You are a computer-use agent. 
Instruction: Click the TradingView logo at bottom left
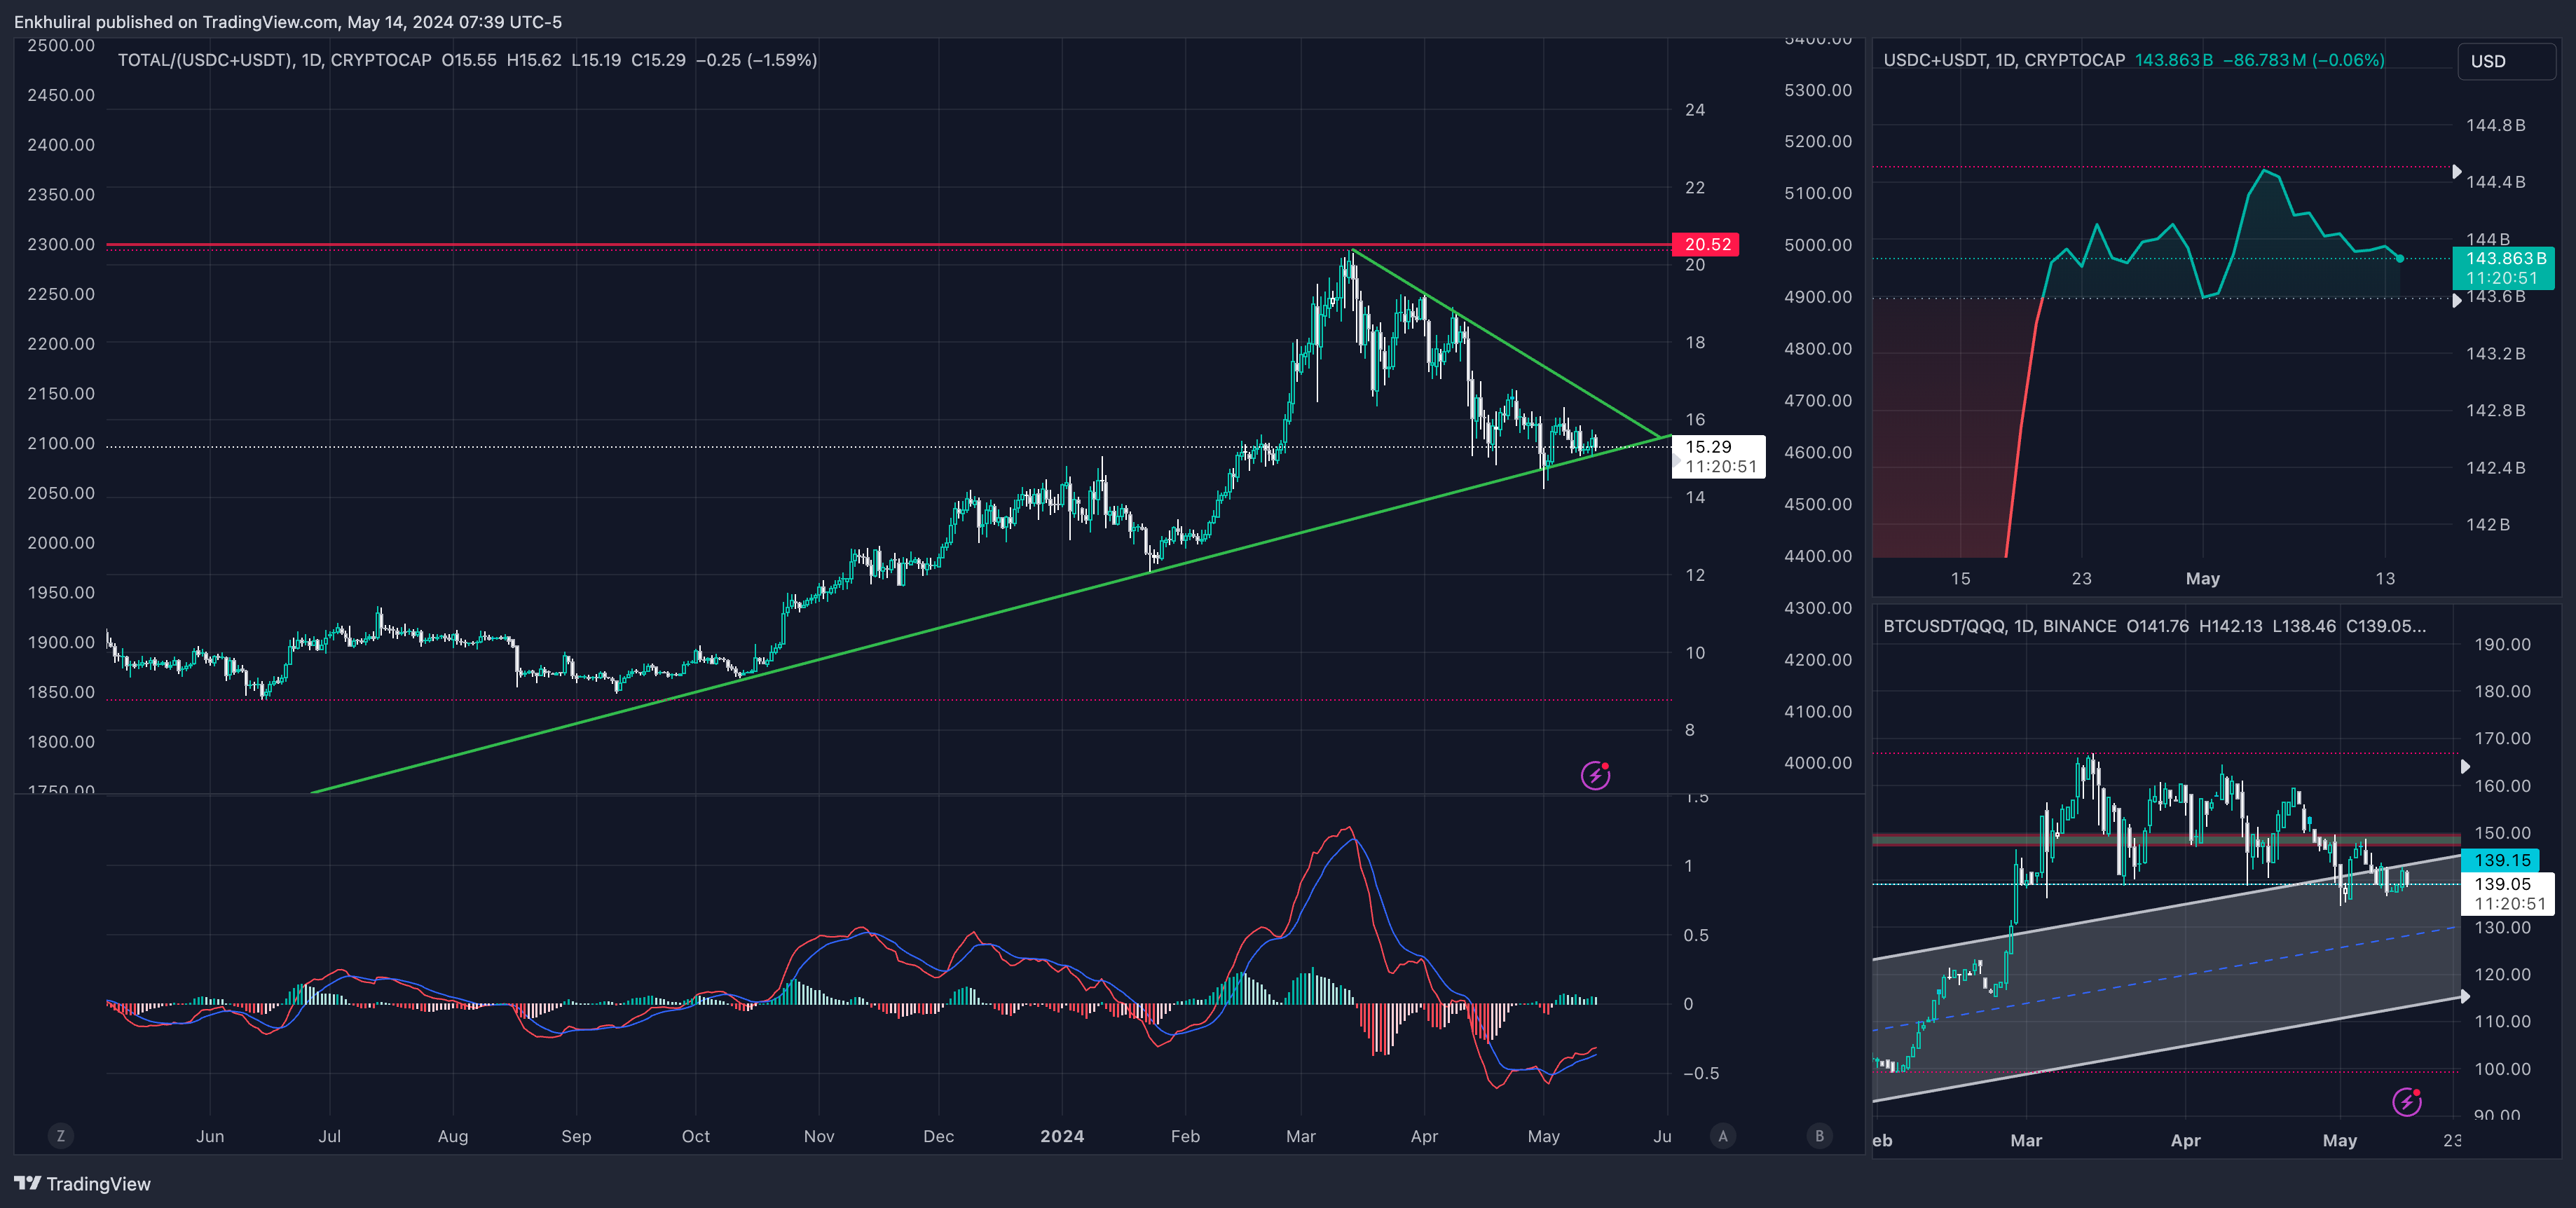pos(82,1184)
